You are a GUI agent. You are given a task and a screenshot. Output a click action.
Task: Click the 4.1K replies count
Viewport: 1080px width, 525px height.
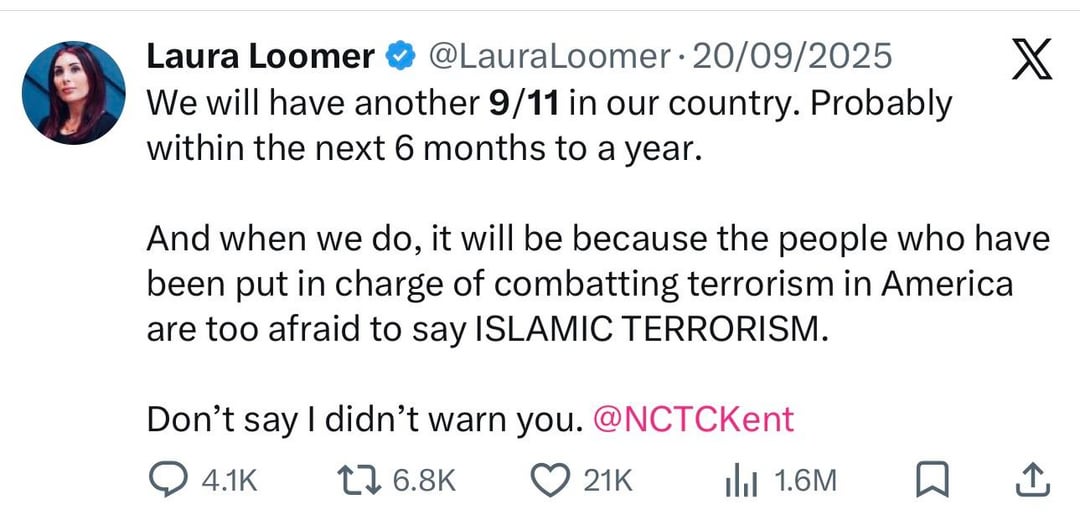tap(229, 481)
